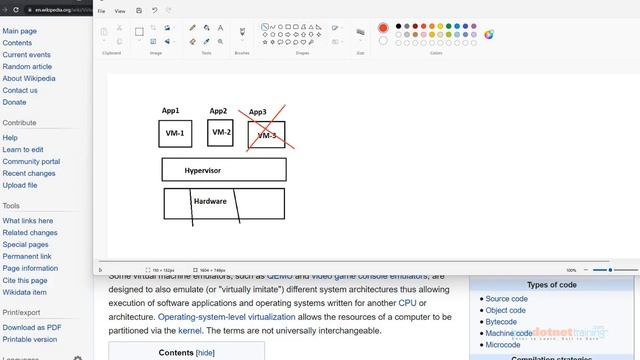Screen dimensions: 640x360
Task: Click the zoom out minus button
Action: coord(586,270)
